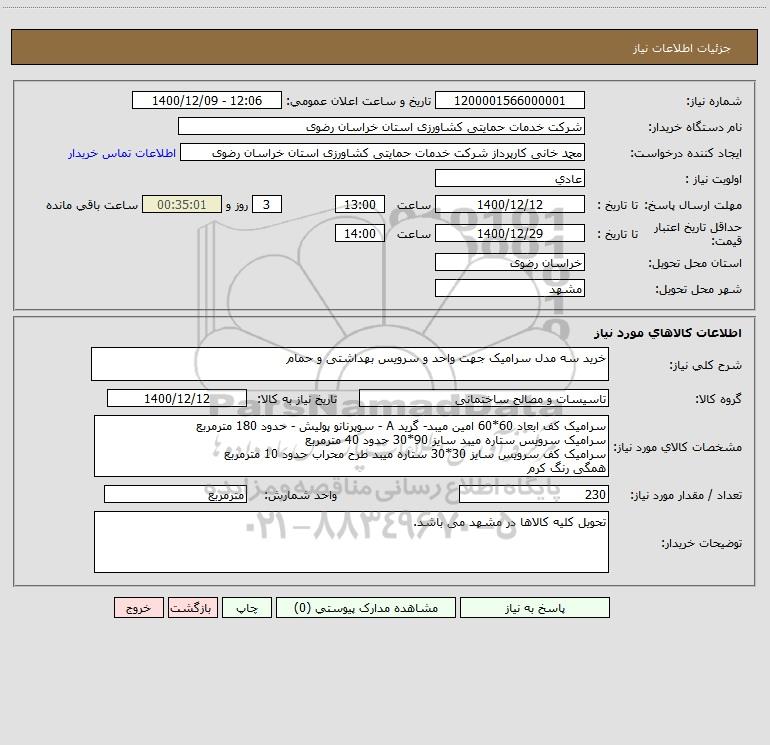Click the 'واحد شمارش:' label
This screenshot has height=745, width=770.
301,495
